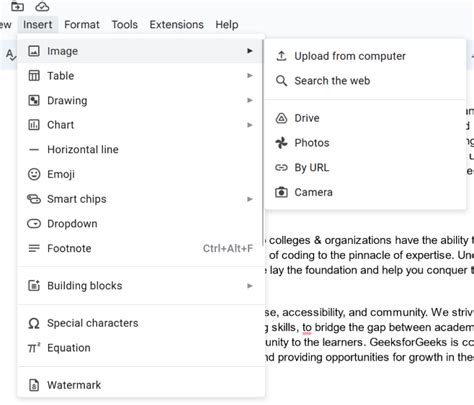Screen dimensions: 474x405
Task: Click the spell check icon in toolbar
Action: point(11,54)
